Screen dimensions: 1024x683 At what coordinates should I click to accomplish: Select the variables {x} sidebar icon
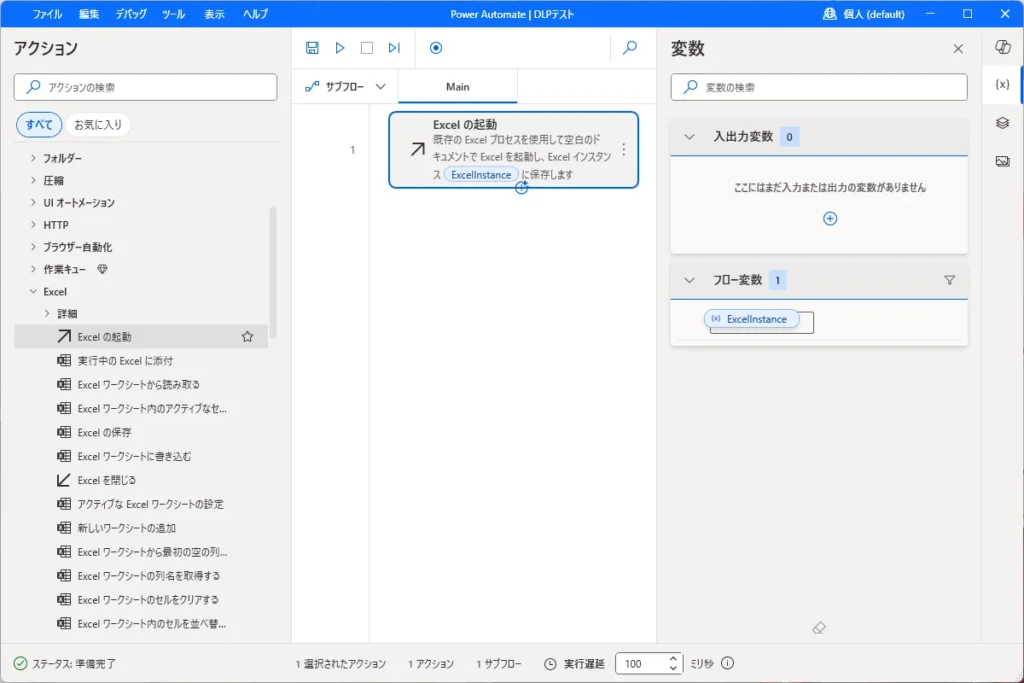(x=1002, y=84)
